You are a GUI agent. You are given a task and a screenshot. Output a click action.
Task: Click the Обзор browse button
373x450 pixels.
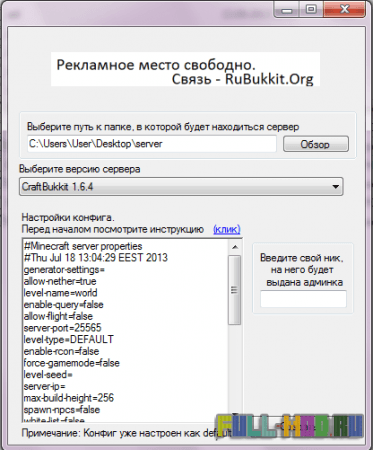point(316,144)
